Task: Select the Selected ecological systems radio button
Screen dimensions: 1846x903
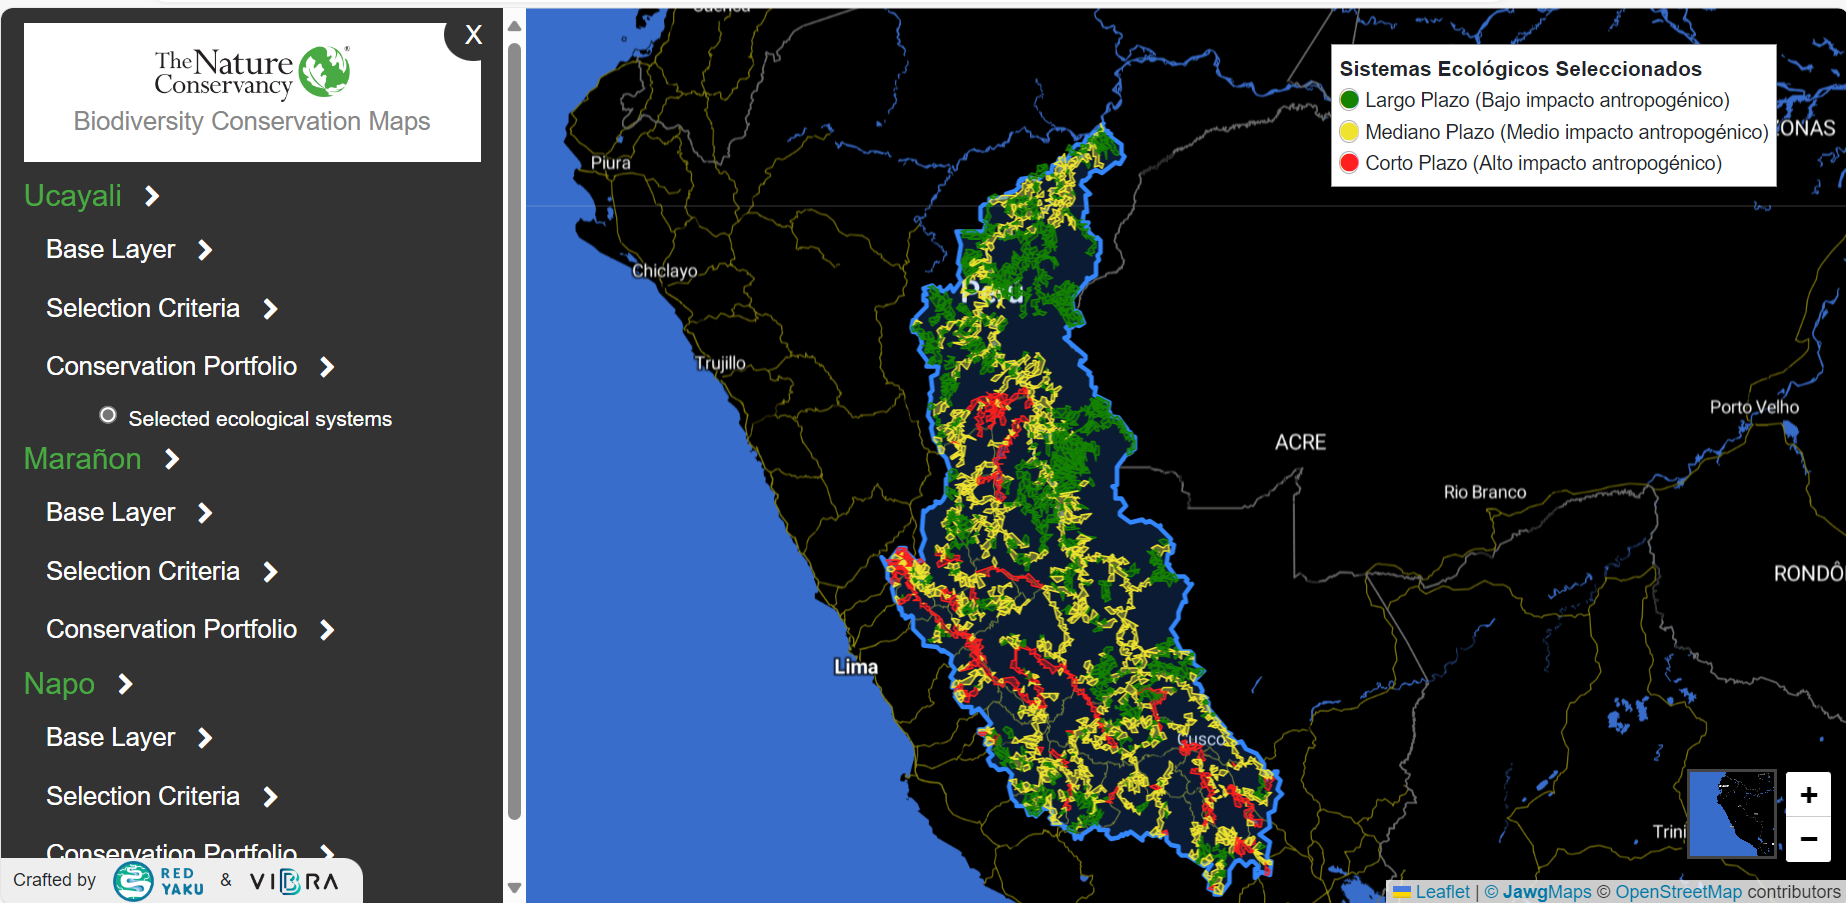Action: point(108,415)
